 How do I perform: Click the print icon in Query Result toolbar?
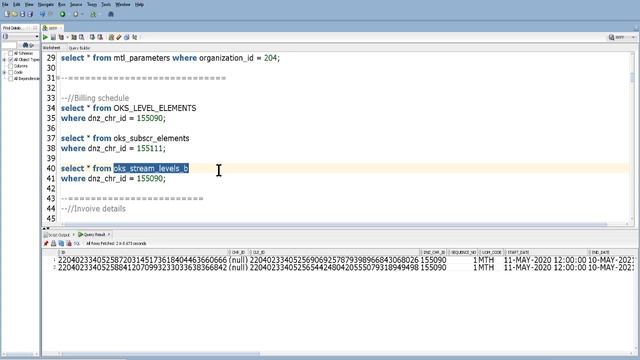(x=53, y=243)
